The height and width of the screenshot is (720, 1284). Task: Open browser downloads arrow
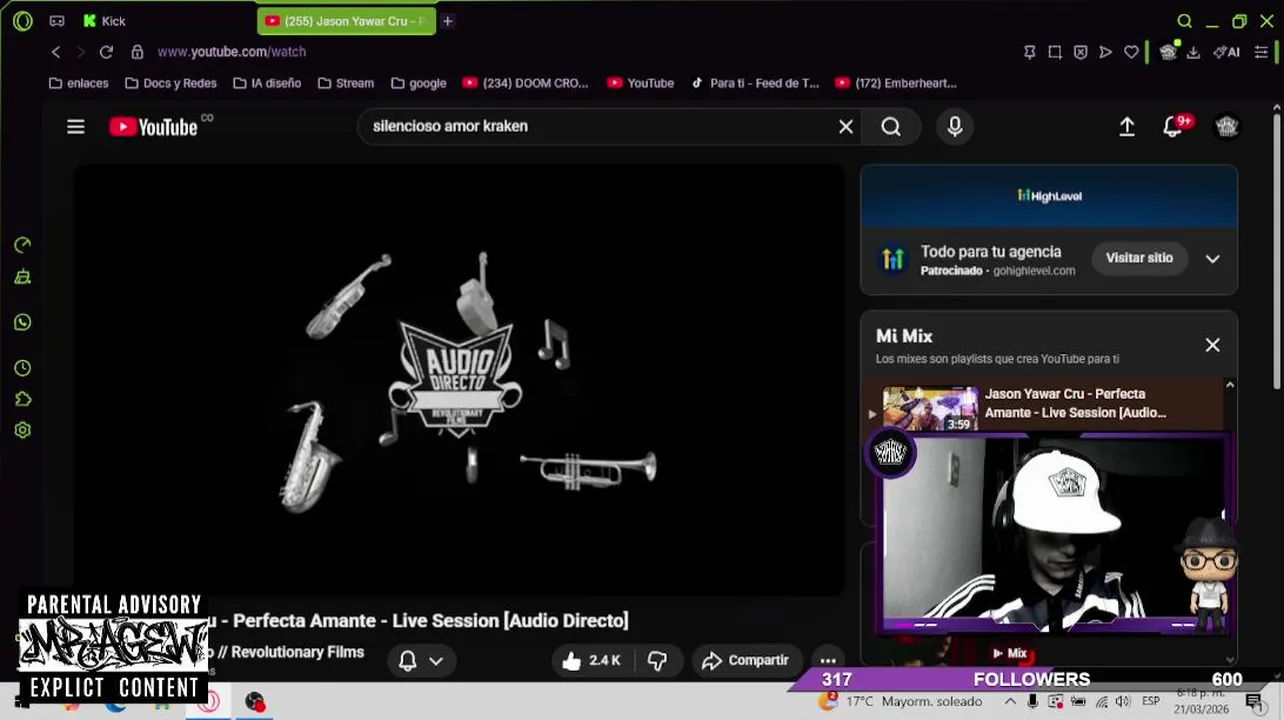click(x=1193, y=52)
